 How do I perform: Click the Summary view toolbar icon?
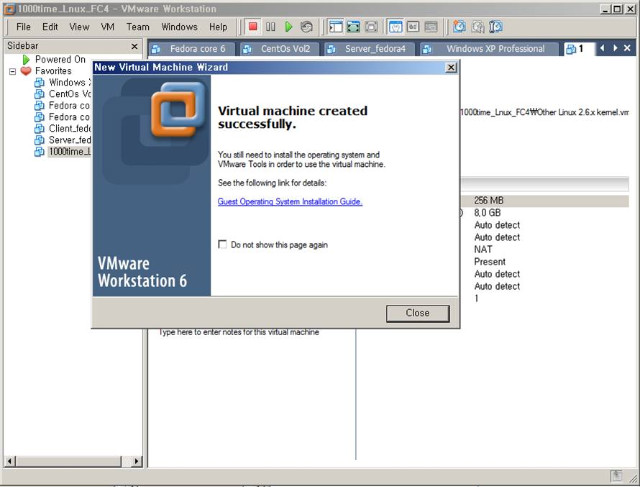395,27
